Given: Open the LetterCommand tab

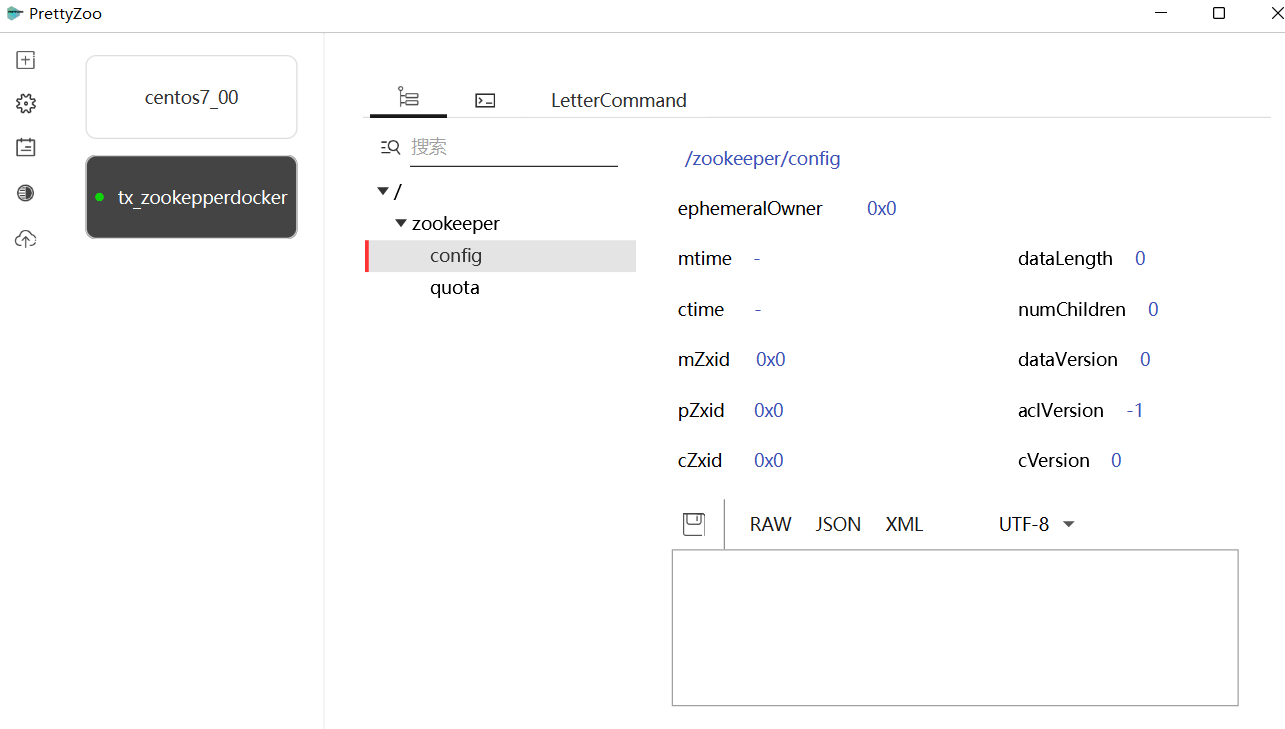Looking at the screenshot, I should click(619, 100).
